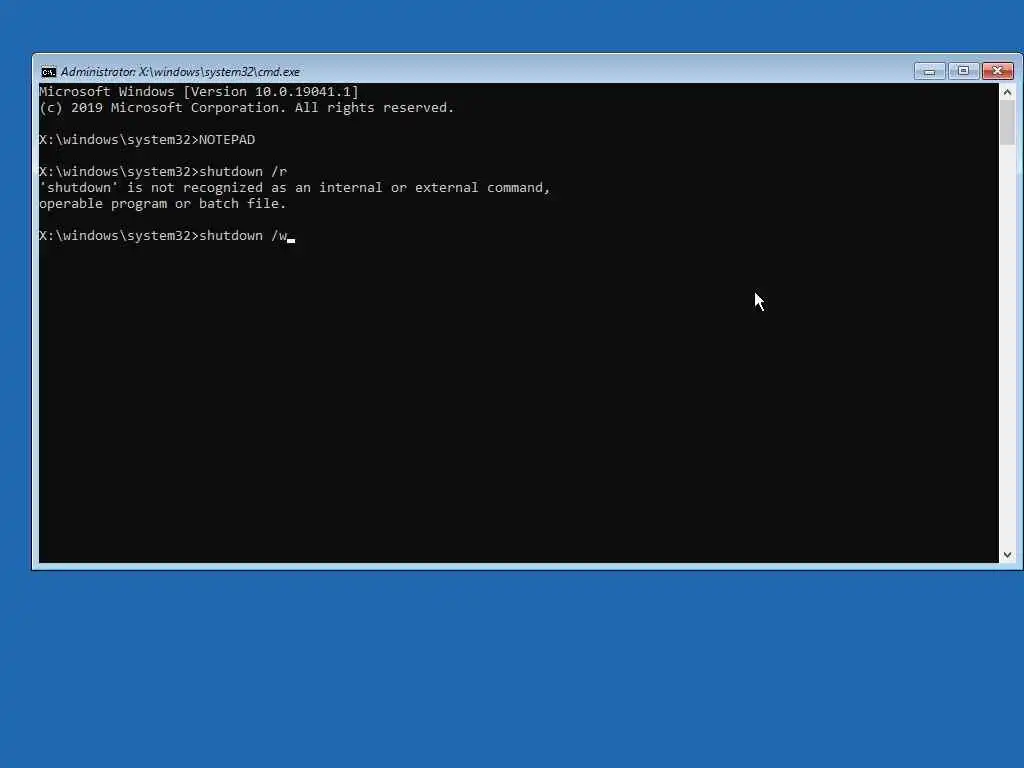Close the Administrator cmd.exe window
1024x768 pixels.
998,71
